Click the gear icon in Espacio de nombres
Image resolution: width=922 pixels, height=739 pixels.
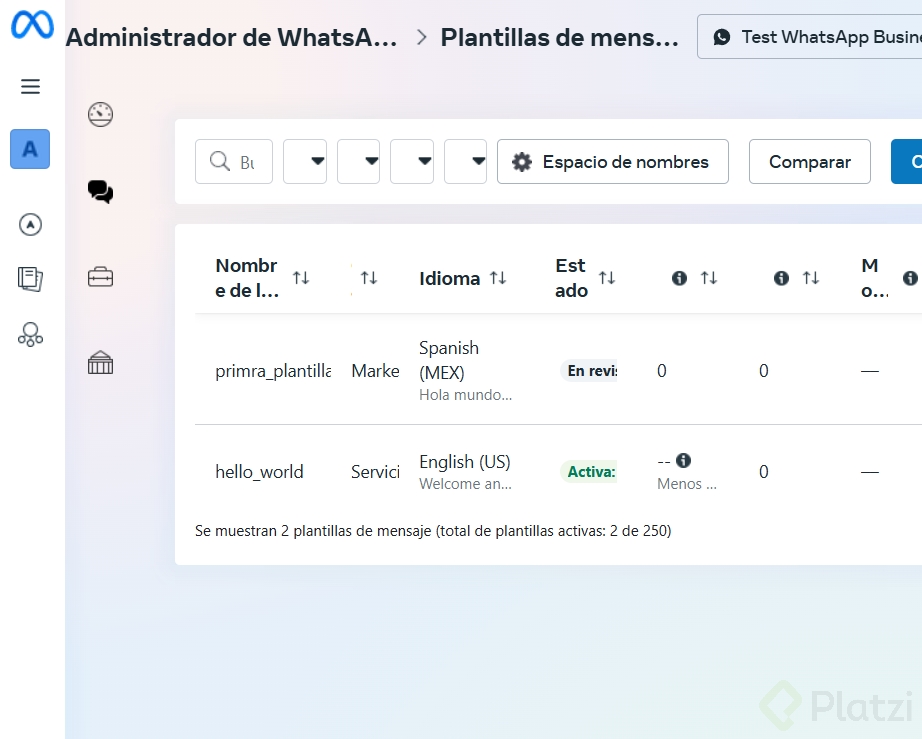click(x=522, y=162)
